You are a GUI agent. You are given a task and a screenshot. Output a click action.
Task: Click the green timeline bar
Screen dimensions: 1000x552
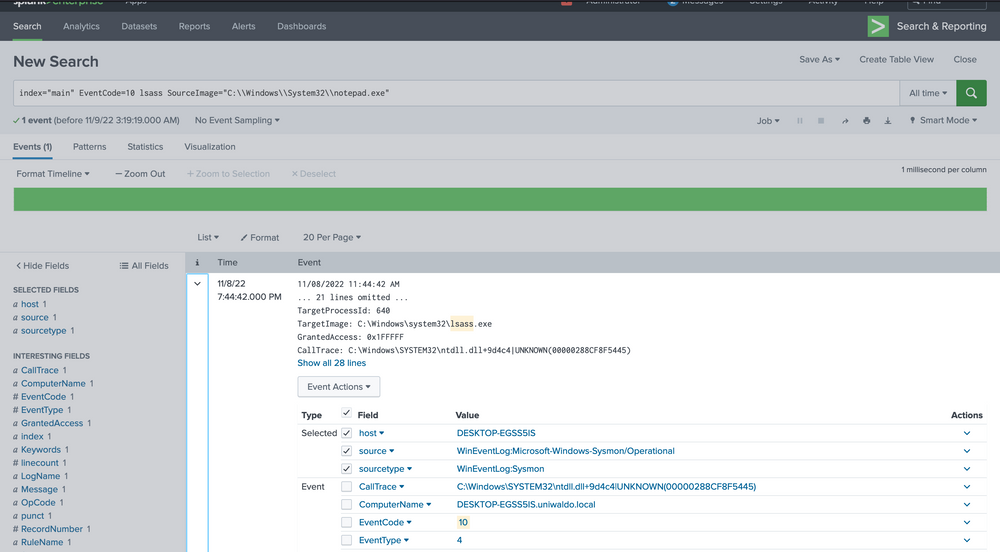(500, 199)
